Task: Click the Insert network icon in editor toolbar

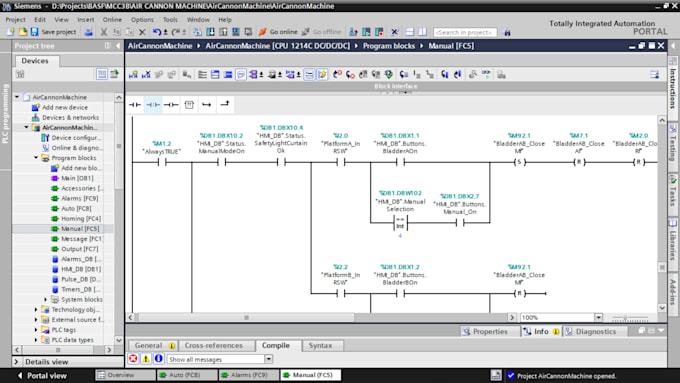Action: [133, 75]
